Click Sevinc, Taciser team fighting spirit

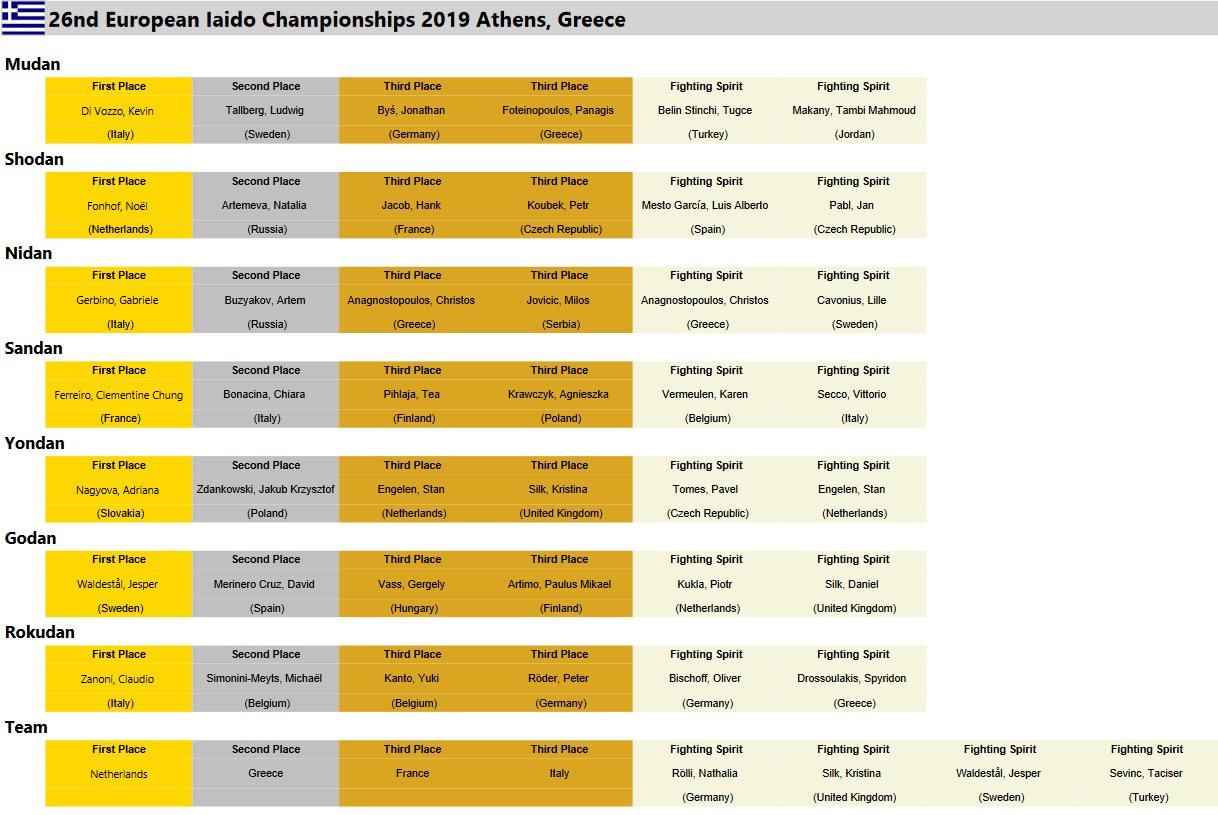pos(1146,774)
